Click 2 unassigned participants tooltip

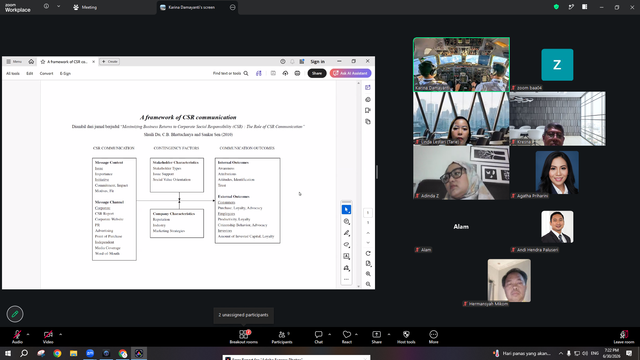243,315
